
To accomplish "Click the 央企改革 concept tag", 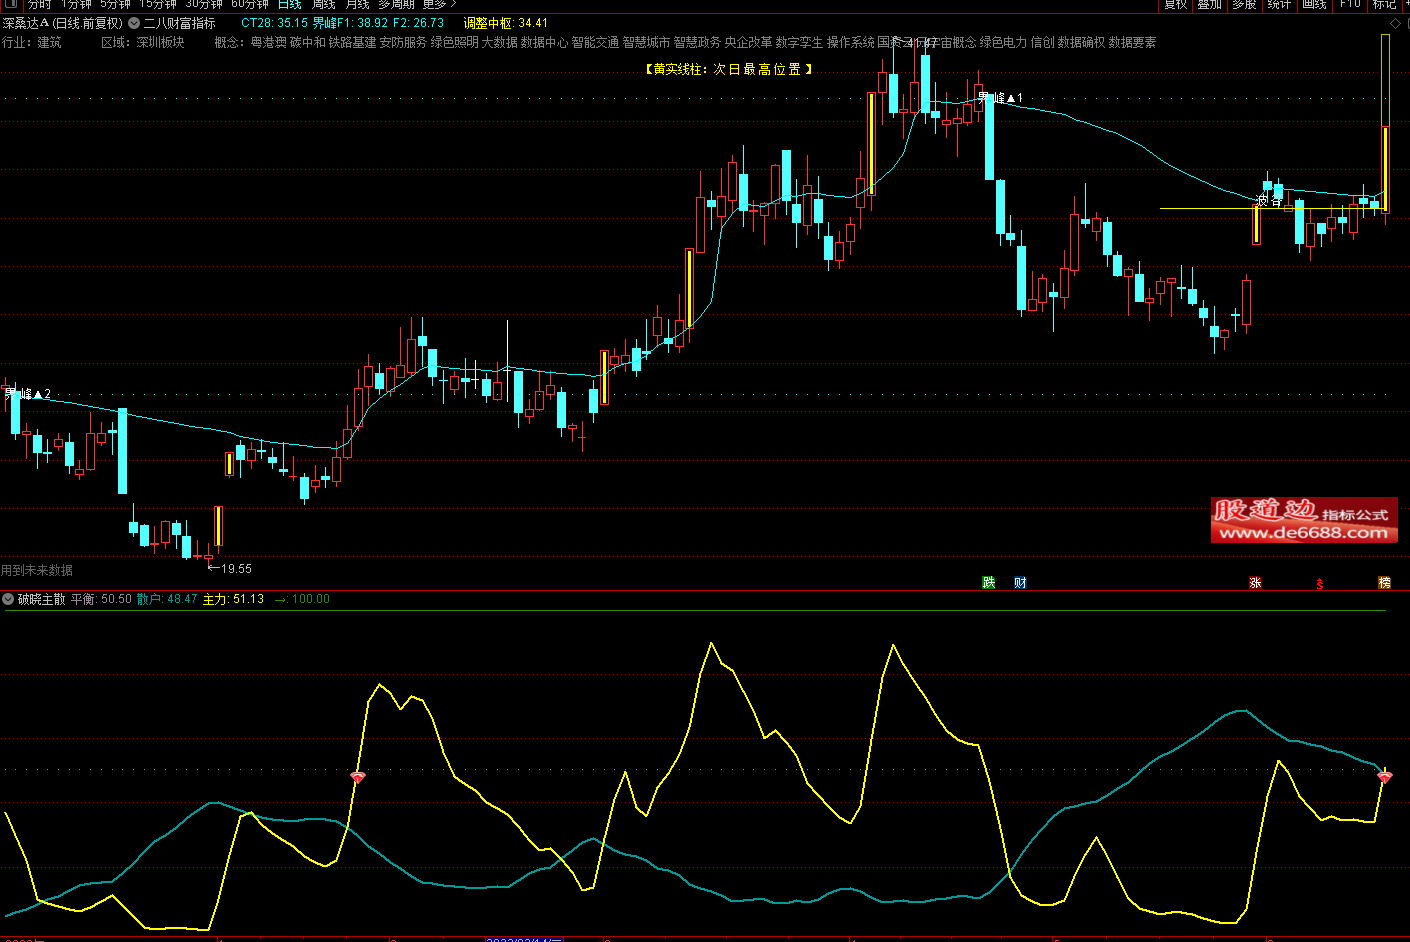I will 748,42.
